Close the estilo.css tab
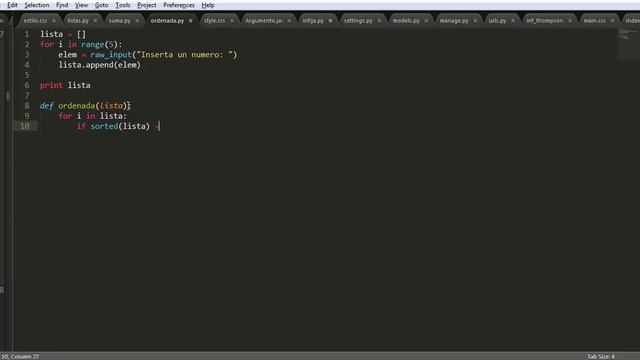Image resolution: width=640 pixels, height=360 pixels. click(x=54, y=20)
